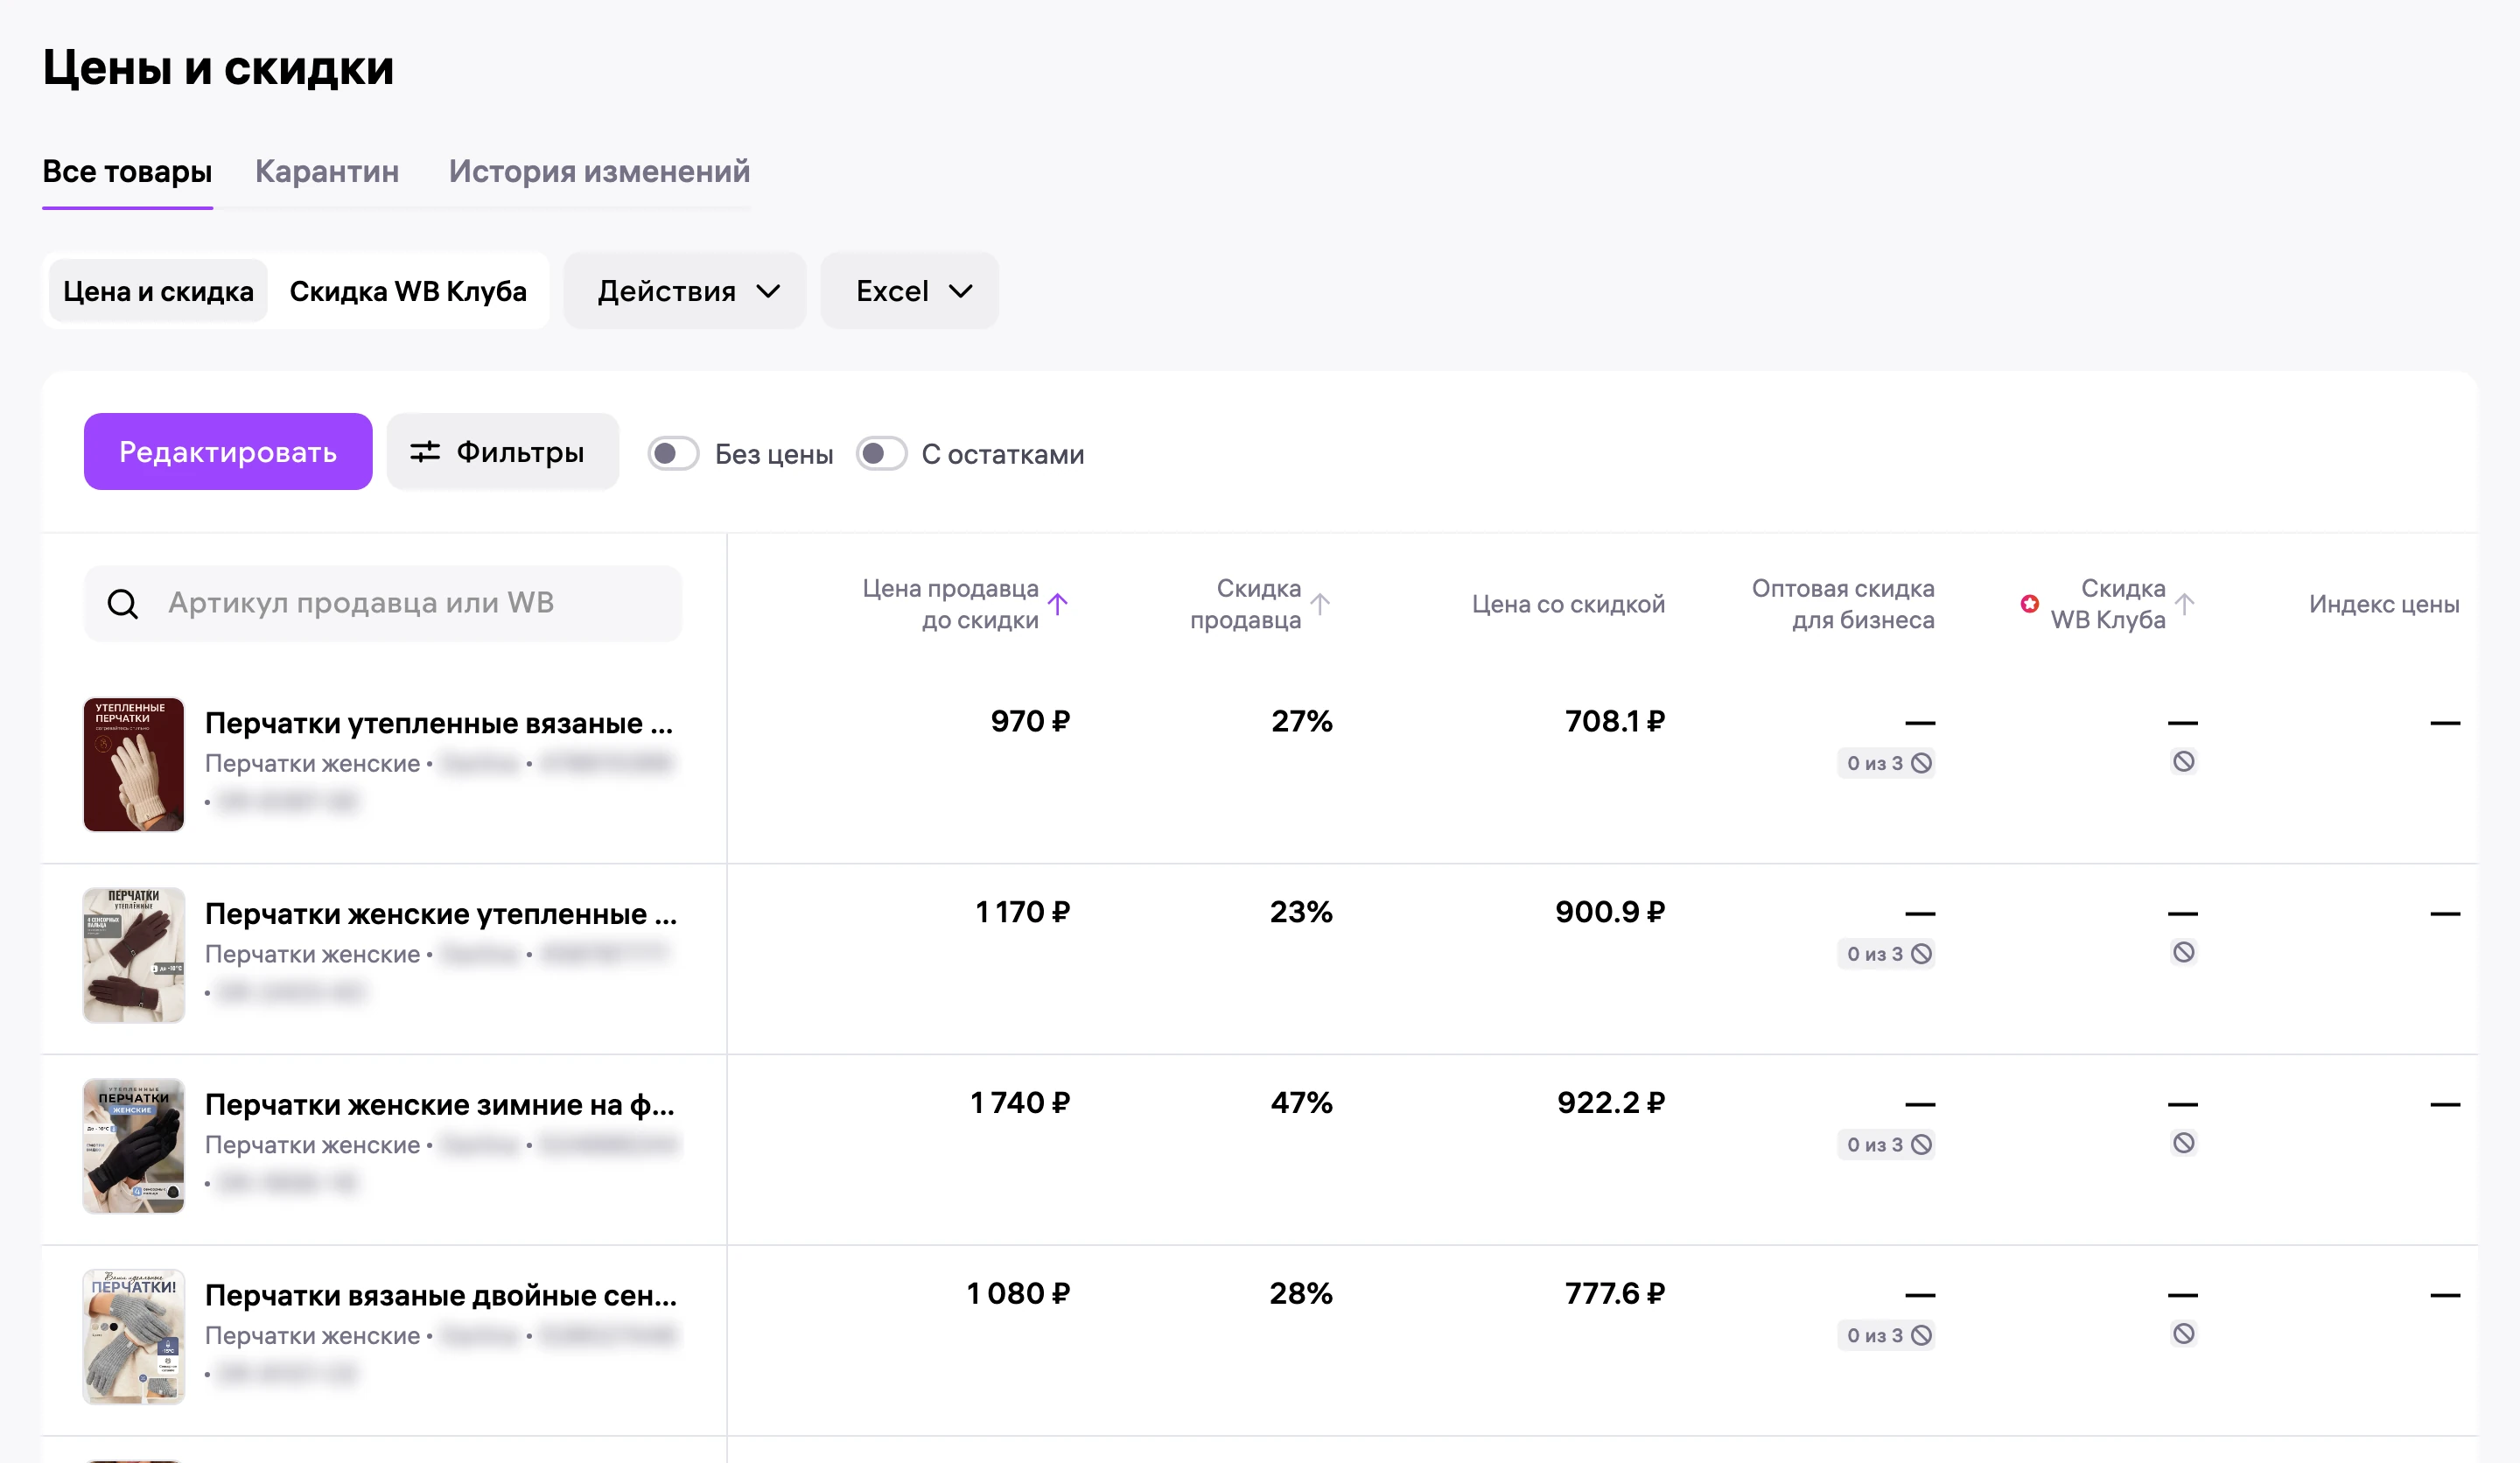Open the Excel dropdown menu
This screenshot has width=2520, height=1463.
(x=910, y=291)
